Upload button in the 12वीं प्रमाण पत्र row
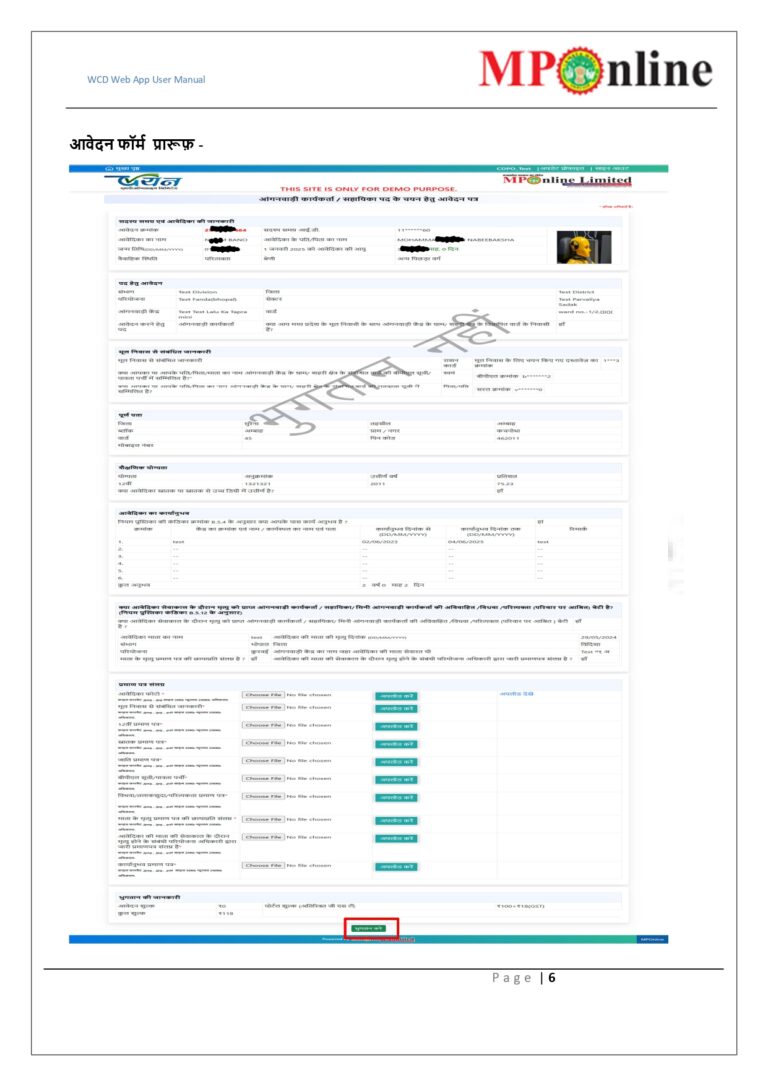Screen dimensions: 768x1086 coord(396,727)
